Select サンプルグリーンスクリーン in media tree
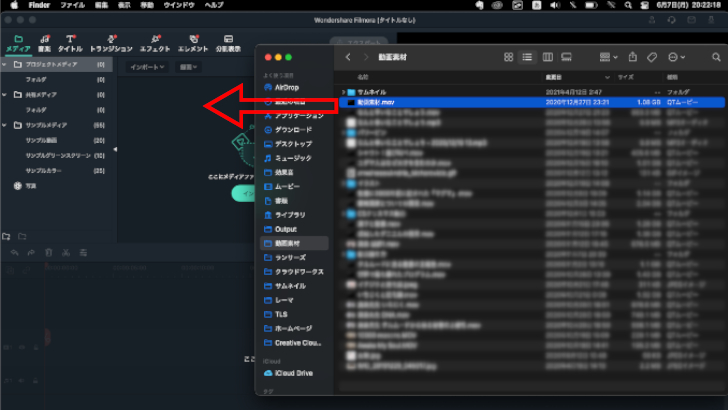This screenshot has height=410, width=728. tap(56, 156)
